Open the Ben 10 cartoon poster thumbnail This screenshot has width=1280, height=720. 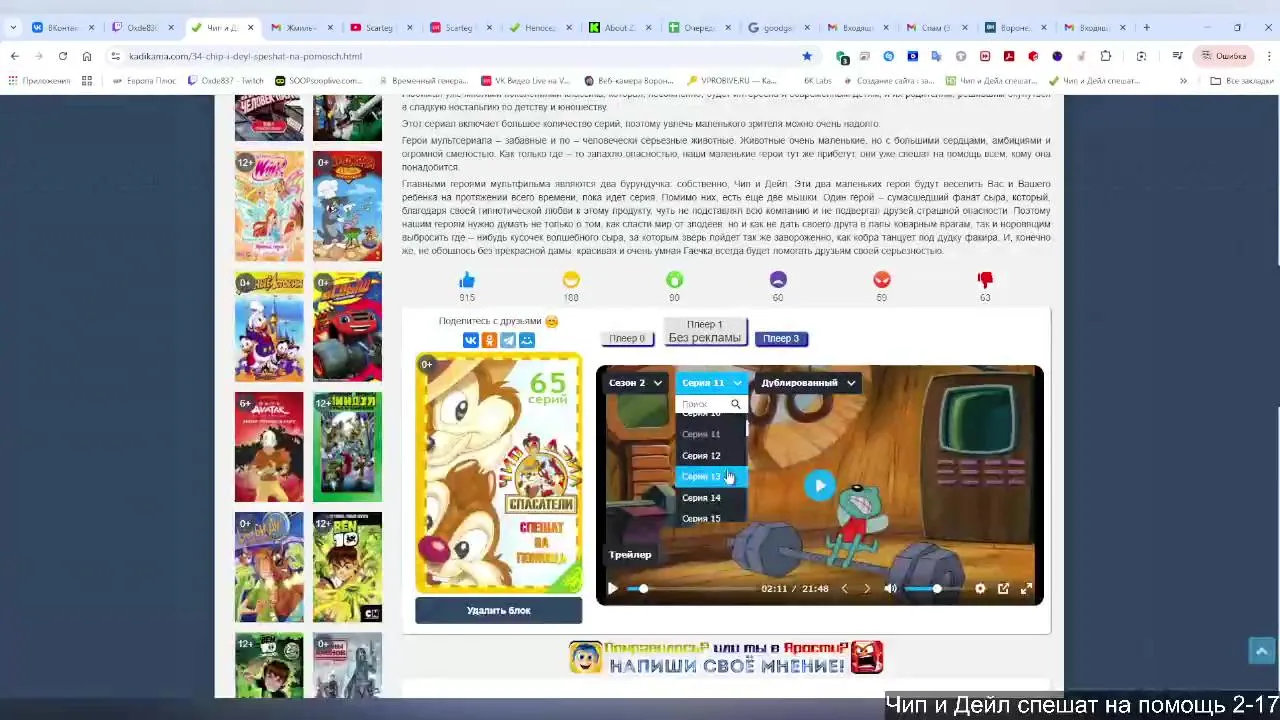coord(347,567)
